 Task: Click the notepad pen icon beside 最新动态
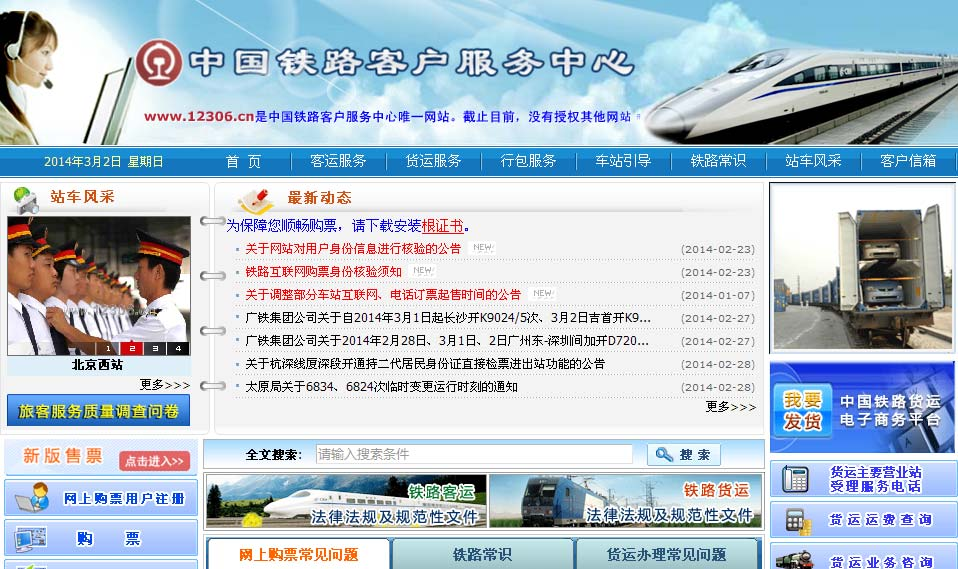pos(255,200)
